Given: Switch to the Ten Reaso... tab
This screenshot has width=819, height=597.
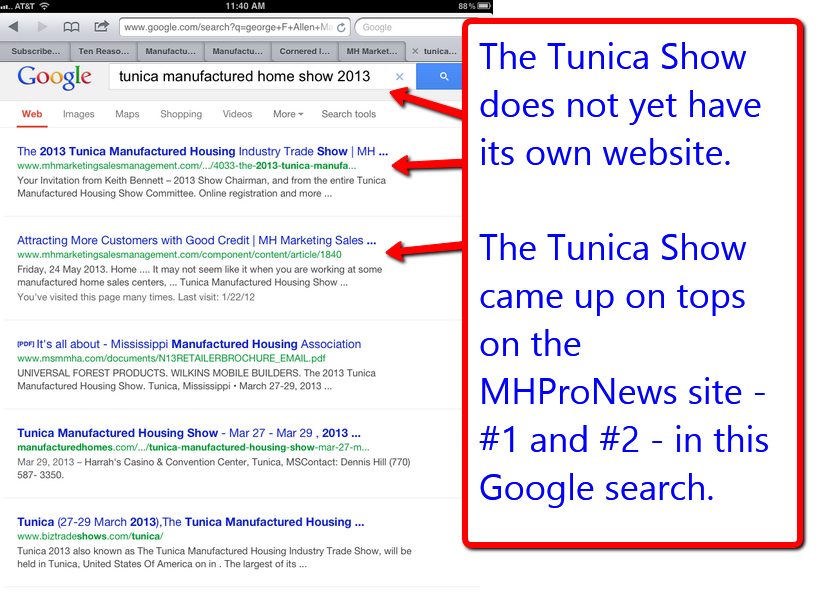Looking at the screenshot, I should pyautogui.click(x=103, y=51).
